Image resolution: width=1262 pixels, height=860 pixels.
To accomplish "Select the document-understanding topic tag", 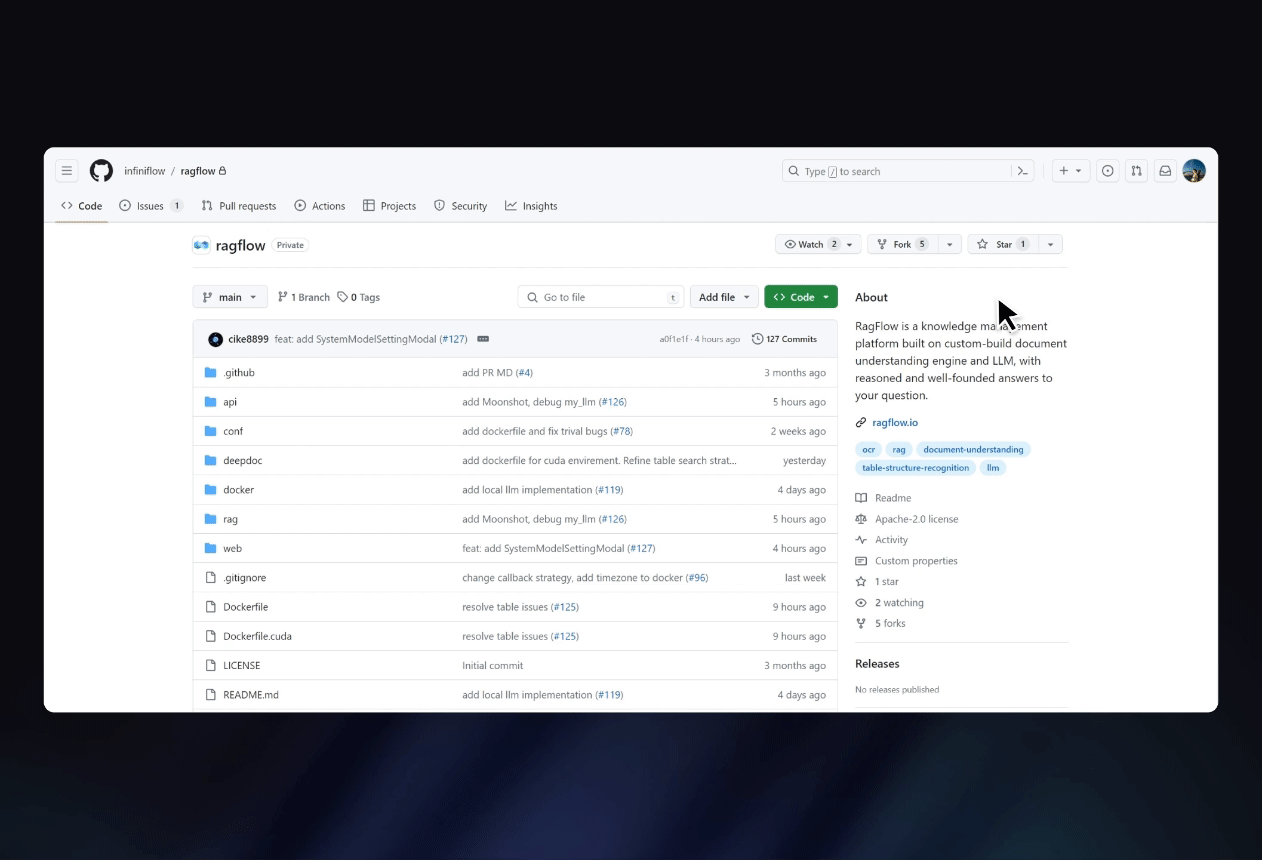I will point(972,450).
